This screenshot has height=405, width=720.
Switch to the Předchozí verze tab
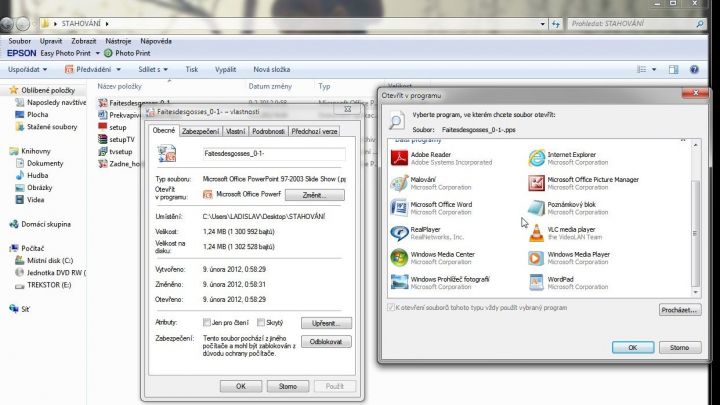[314, 131]
